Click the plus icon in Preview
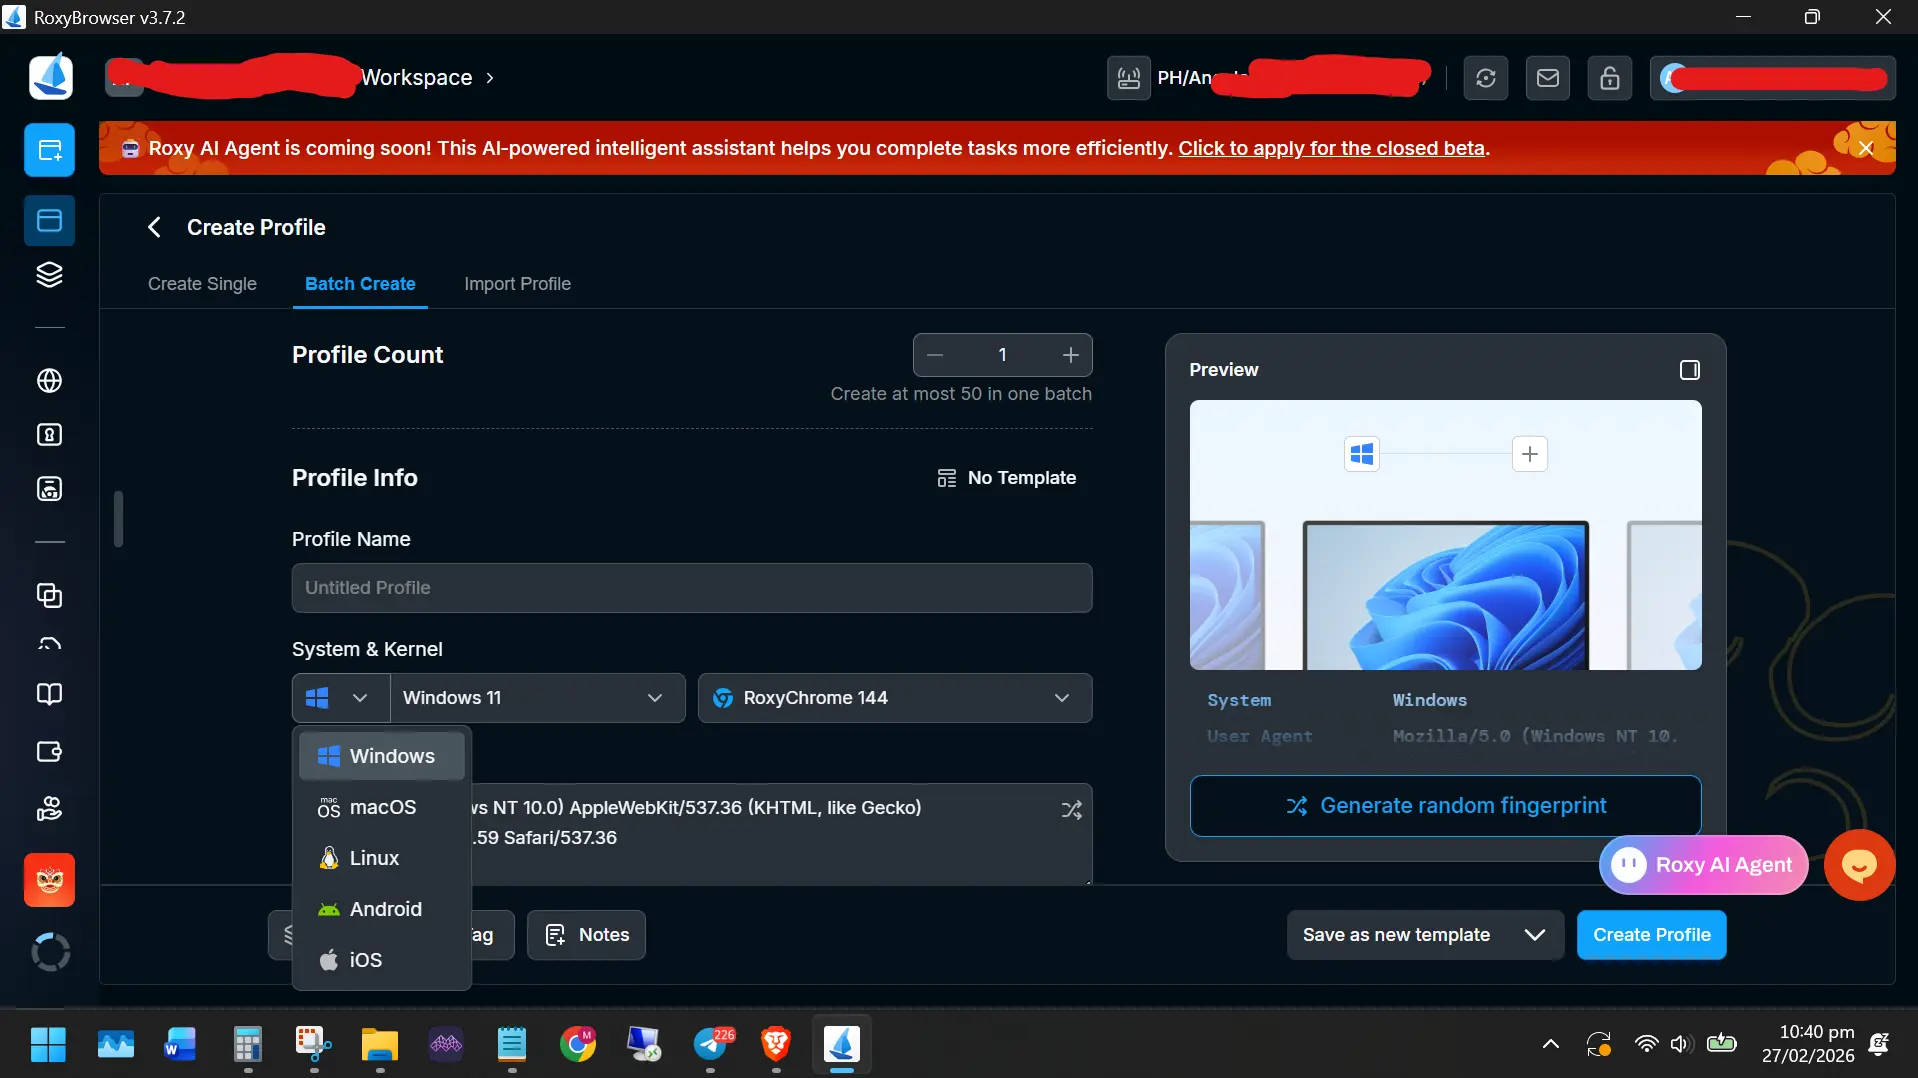 (1530, 455)
